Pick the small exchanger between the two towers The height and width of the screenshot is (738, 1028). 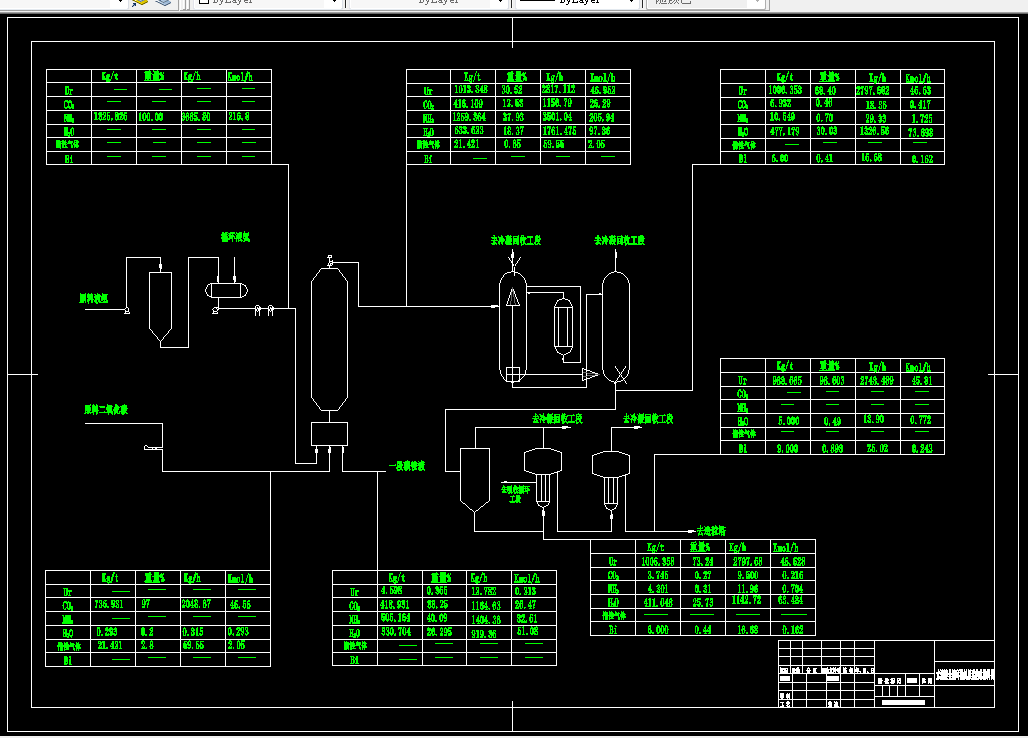563,326
